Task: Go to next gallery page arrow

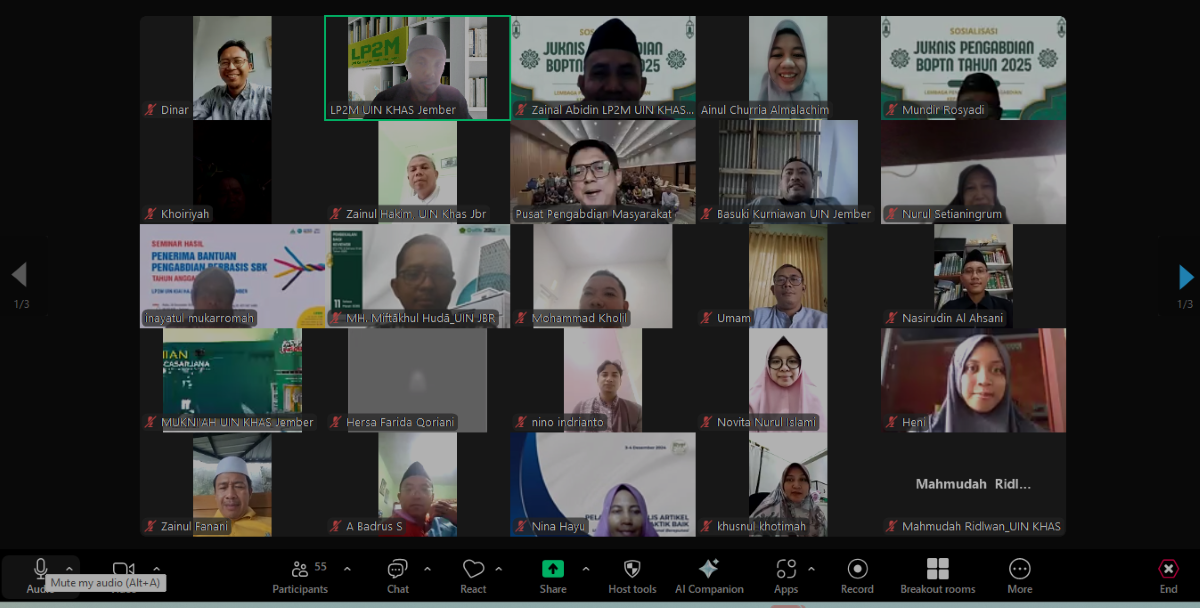Action: point(1186,276)
